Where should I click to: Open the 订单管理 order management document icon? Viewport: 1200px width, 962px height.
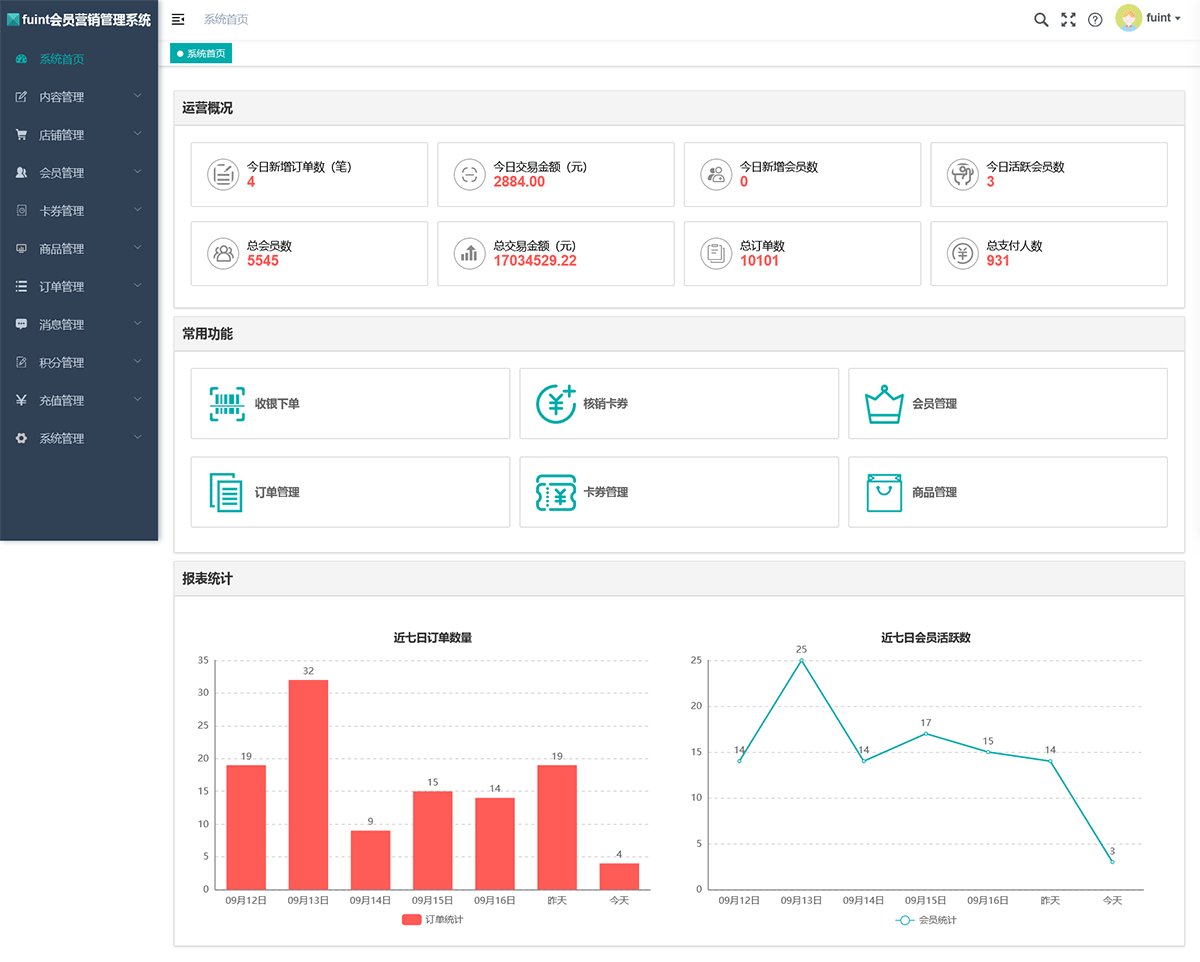pos(227,491)
